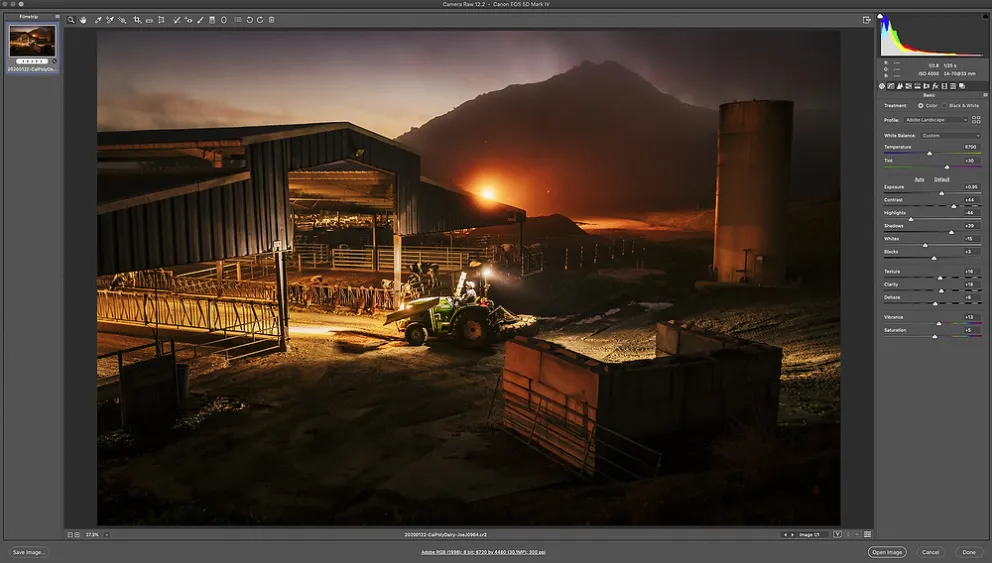The width and height of the screenshot is (992, 563).
Task: Select the Straighten tool
Action: (x=149, y=20)
